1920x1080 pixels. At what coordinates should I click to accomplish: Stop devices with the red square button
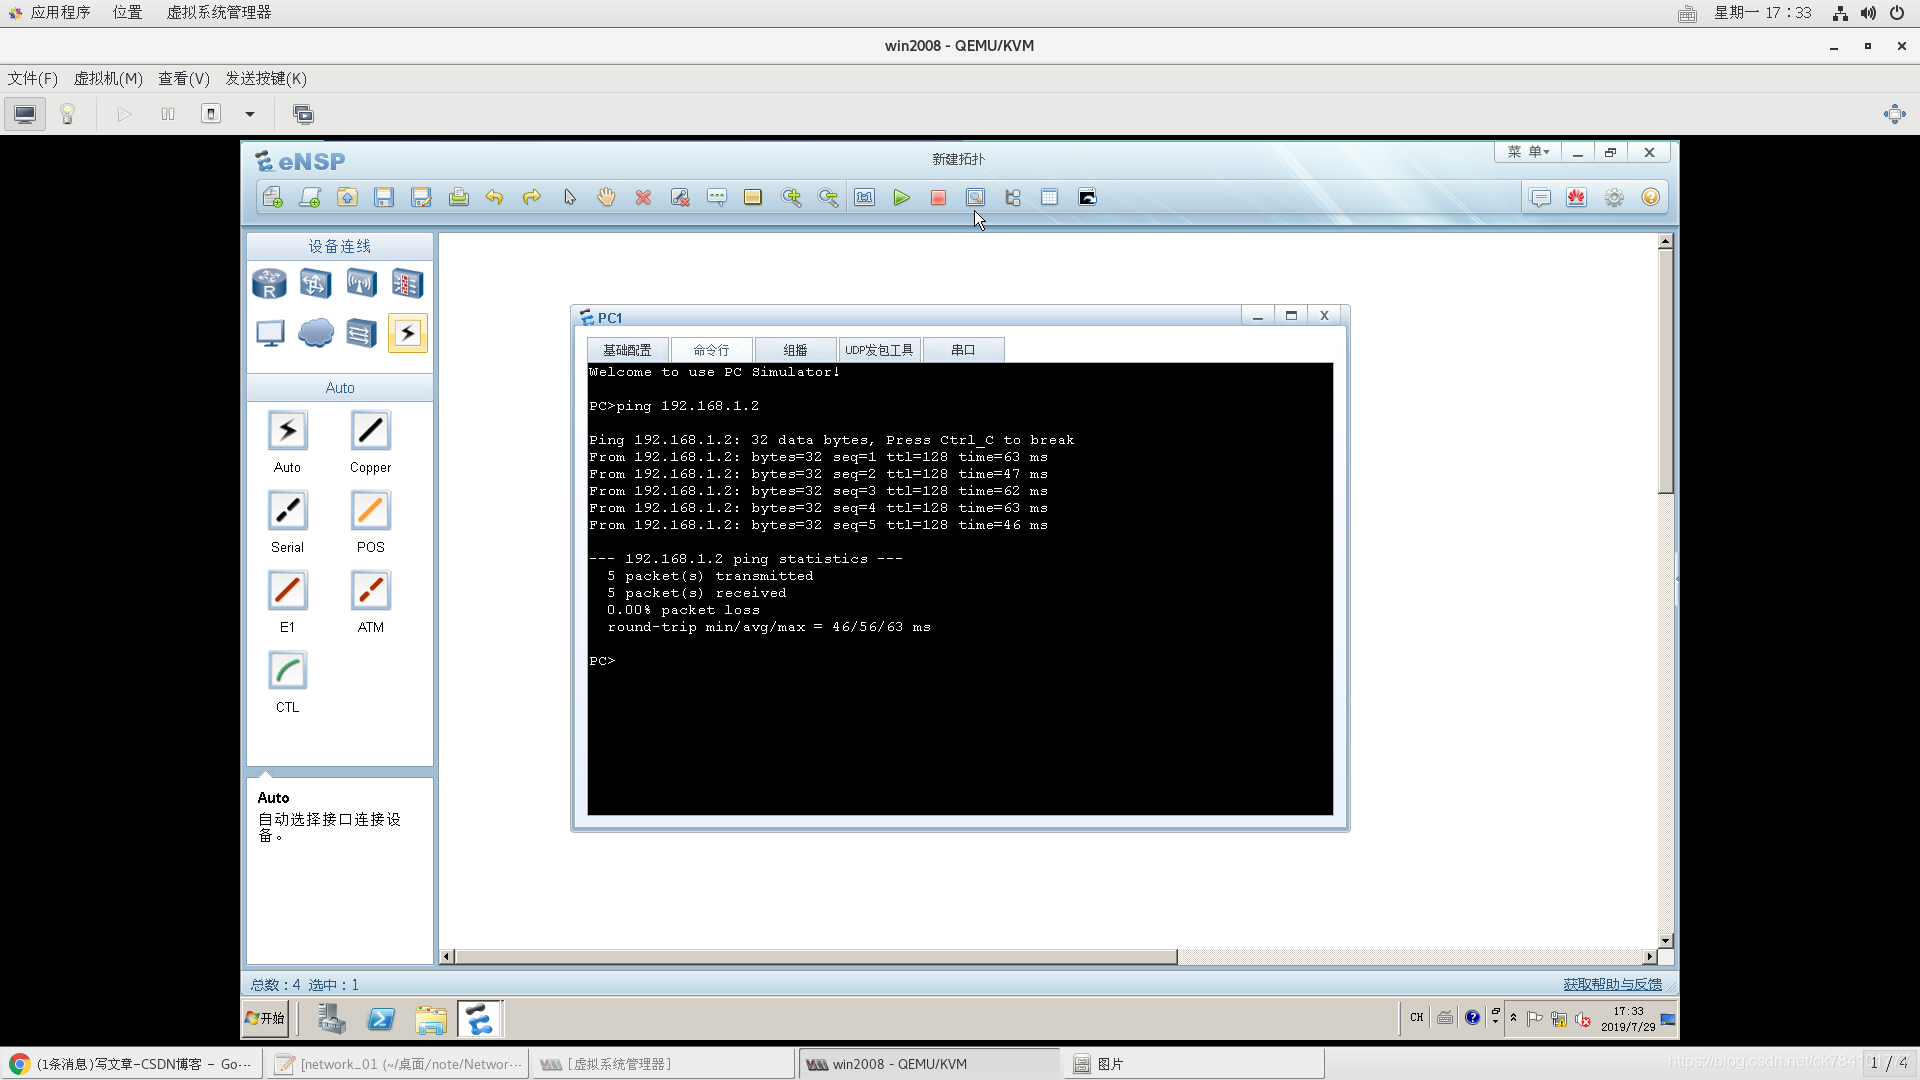pos(938,198)
